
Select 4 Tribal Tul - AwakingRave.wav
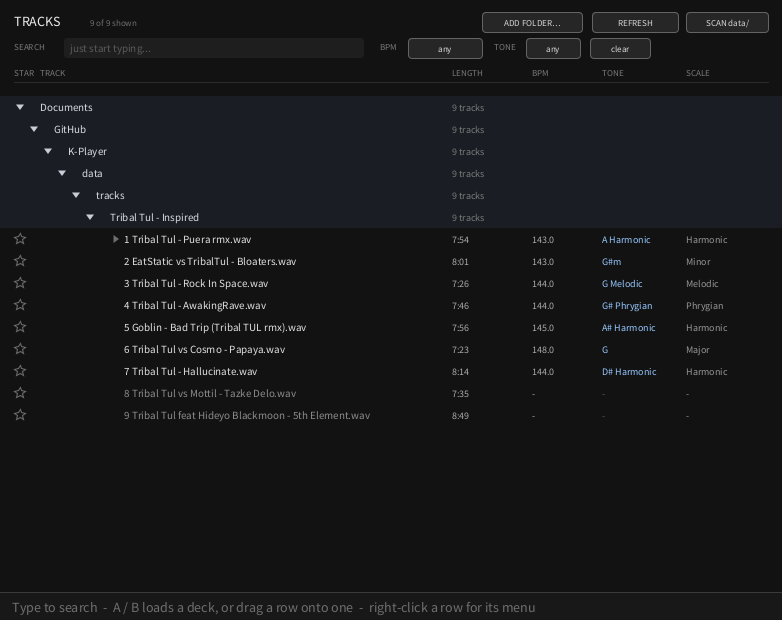[x=391, y=305]
